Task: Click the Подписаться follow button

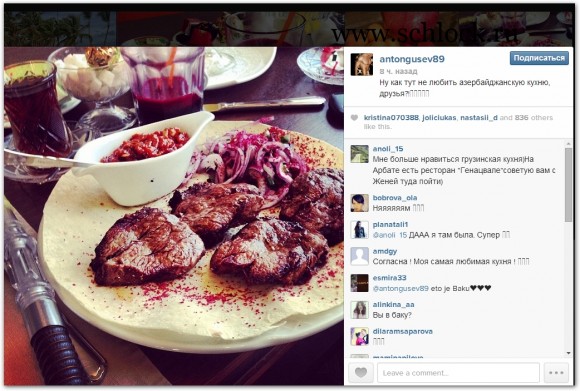Action: tap(539, 58)
